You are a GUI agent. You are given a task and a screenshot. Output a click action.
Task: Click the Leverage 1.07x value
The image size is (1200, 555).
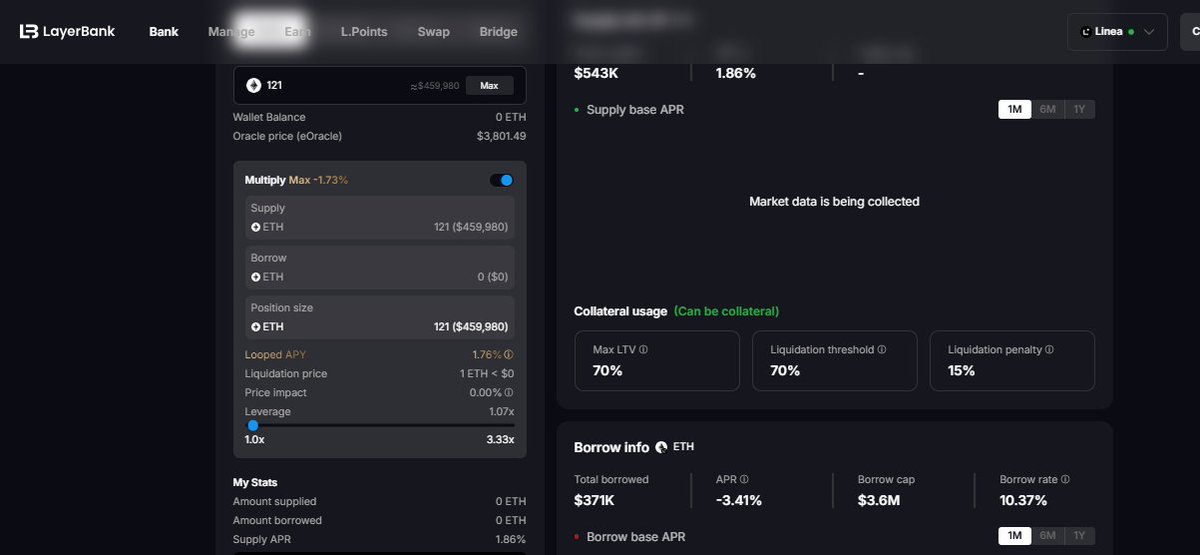[x=500, y=412]
